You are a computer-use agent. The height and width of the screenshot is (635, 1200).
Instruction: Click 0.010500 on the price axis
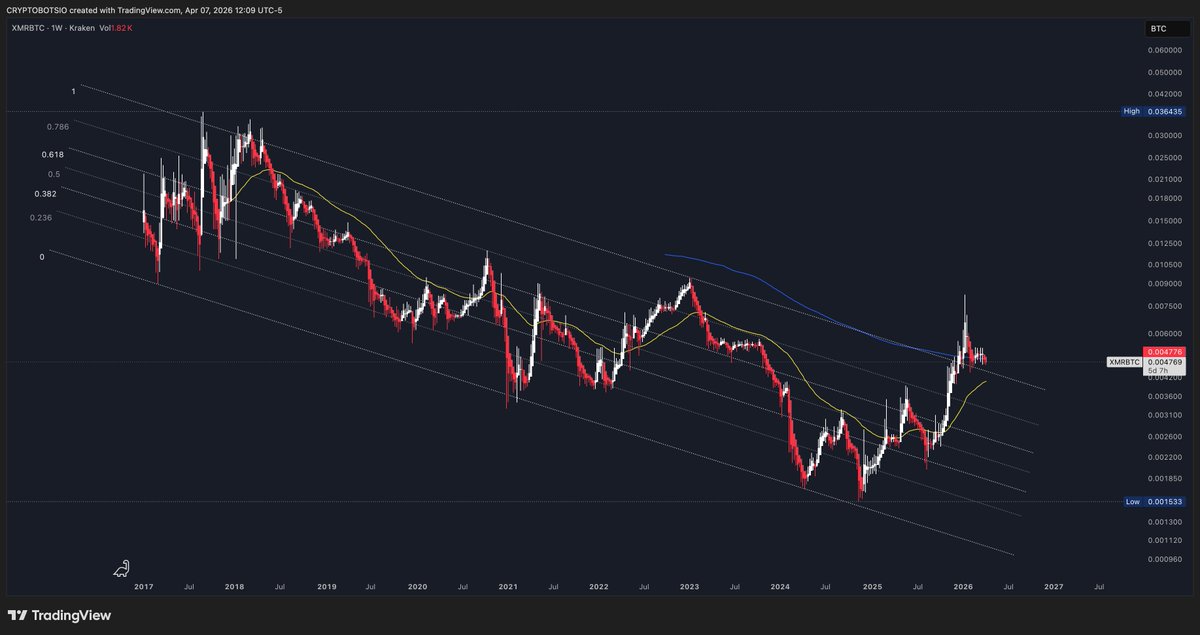coord(1163,264)
